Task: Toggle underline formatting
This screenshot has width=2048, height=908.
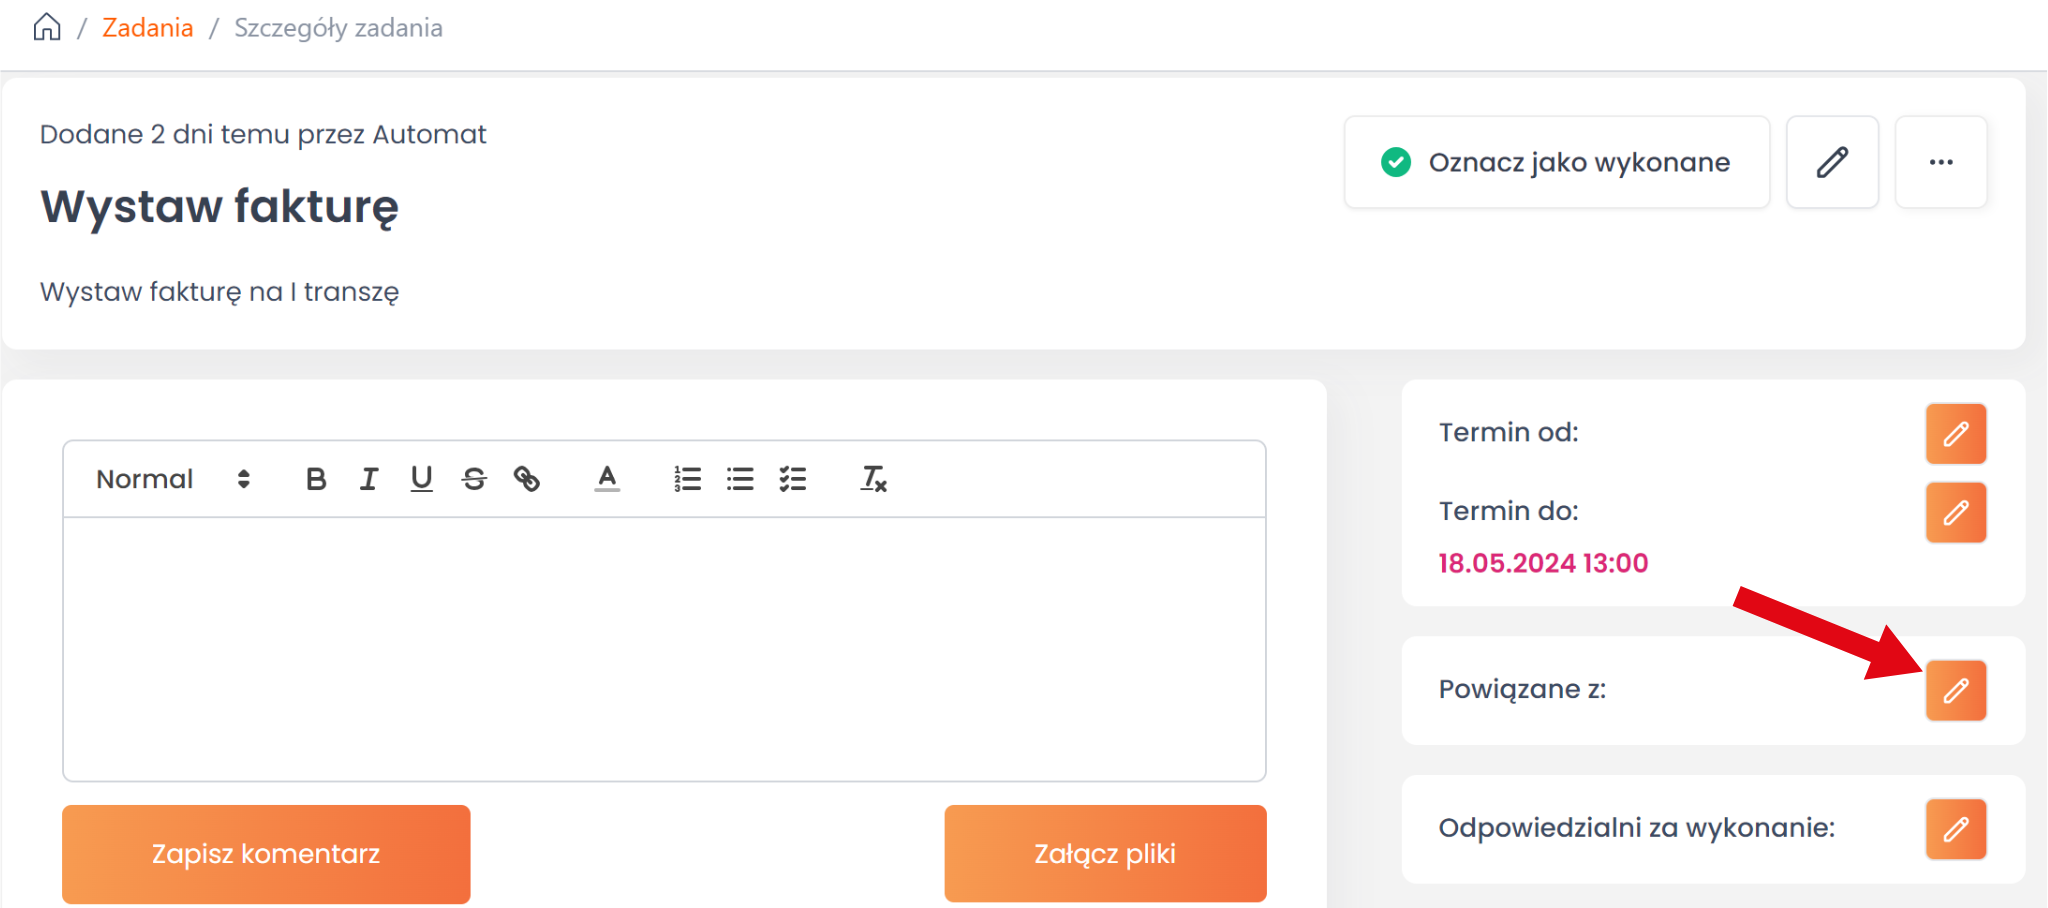Action: (x=422, y=479)
